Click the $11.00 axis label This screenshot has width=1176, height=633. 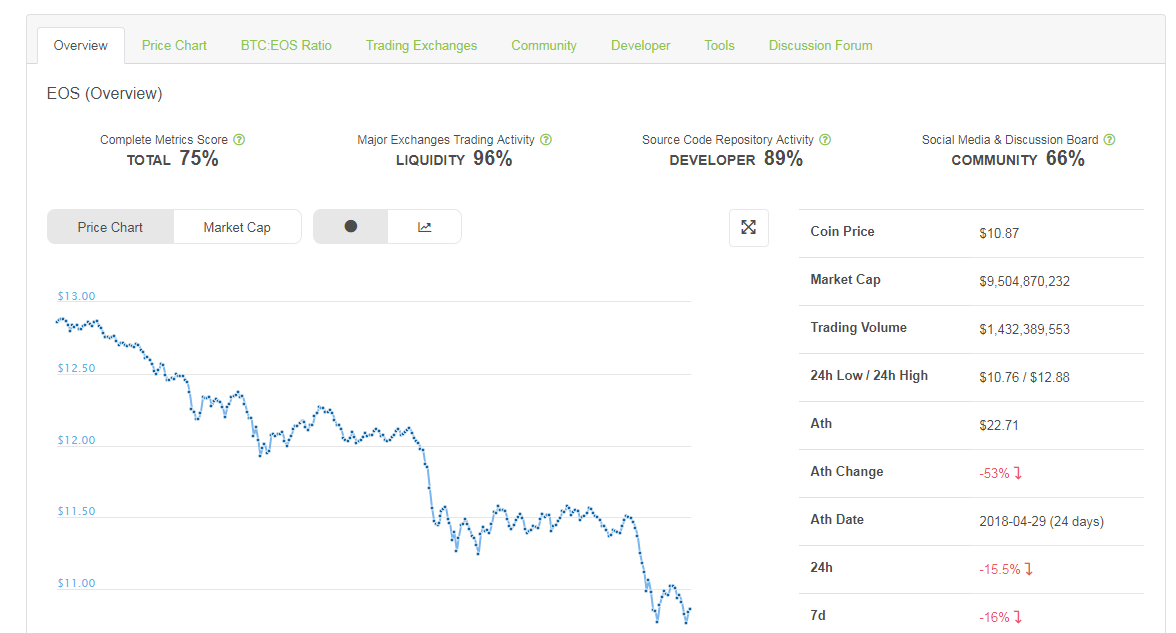tap(76, 584)
